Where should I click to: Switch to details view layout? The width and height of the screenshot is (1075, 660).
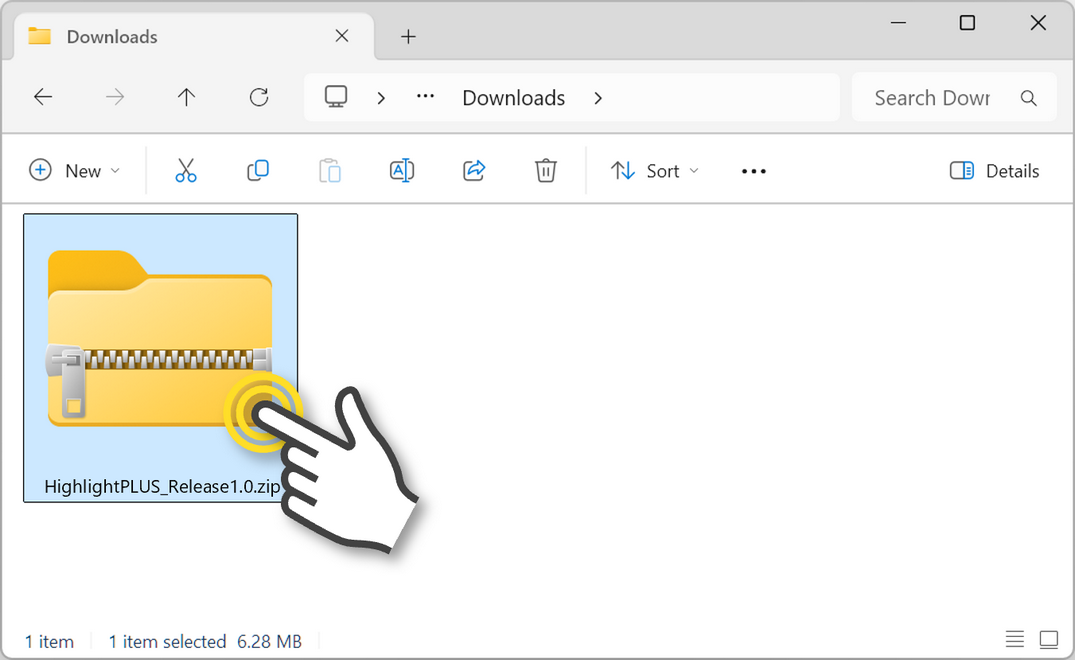click(x=1014, y=639)
